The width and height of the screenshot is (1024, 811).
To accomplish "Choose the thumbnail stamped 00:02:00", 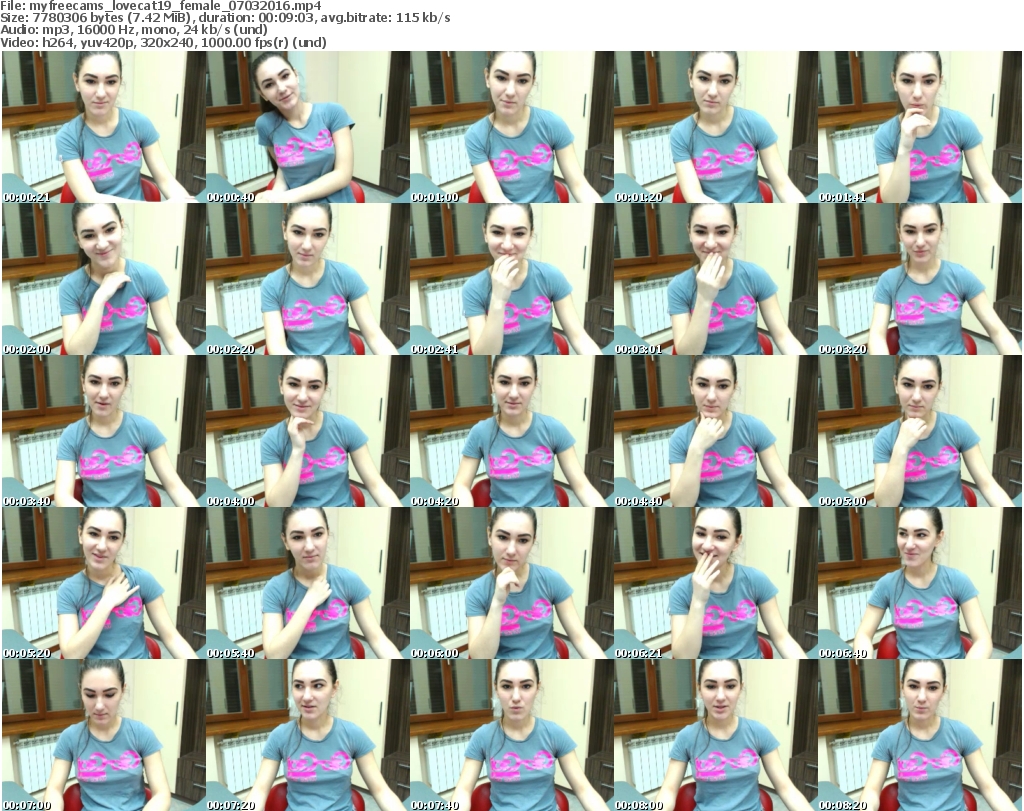I will [x=103, y=279].
